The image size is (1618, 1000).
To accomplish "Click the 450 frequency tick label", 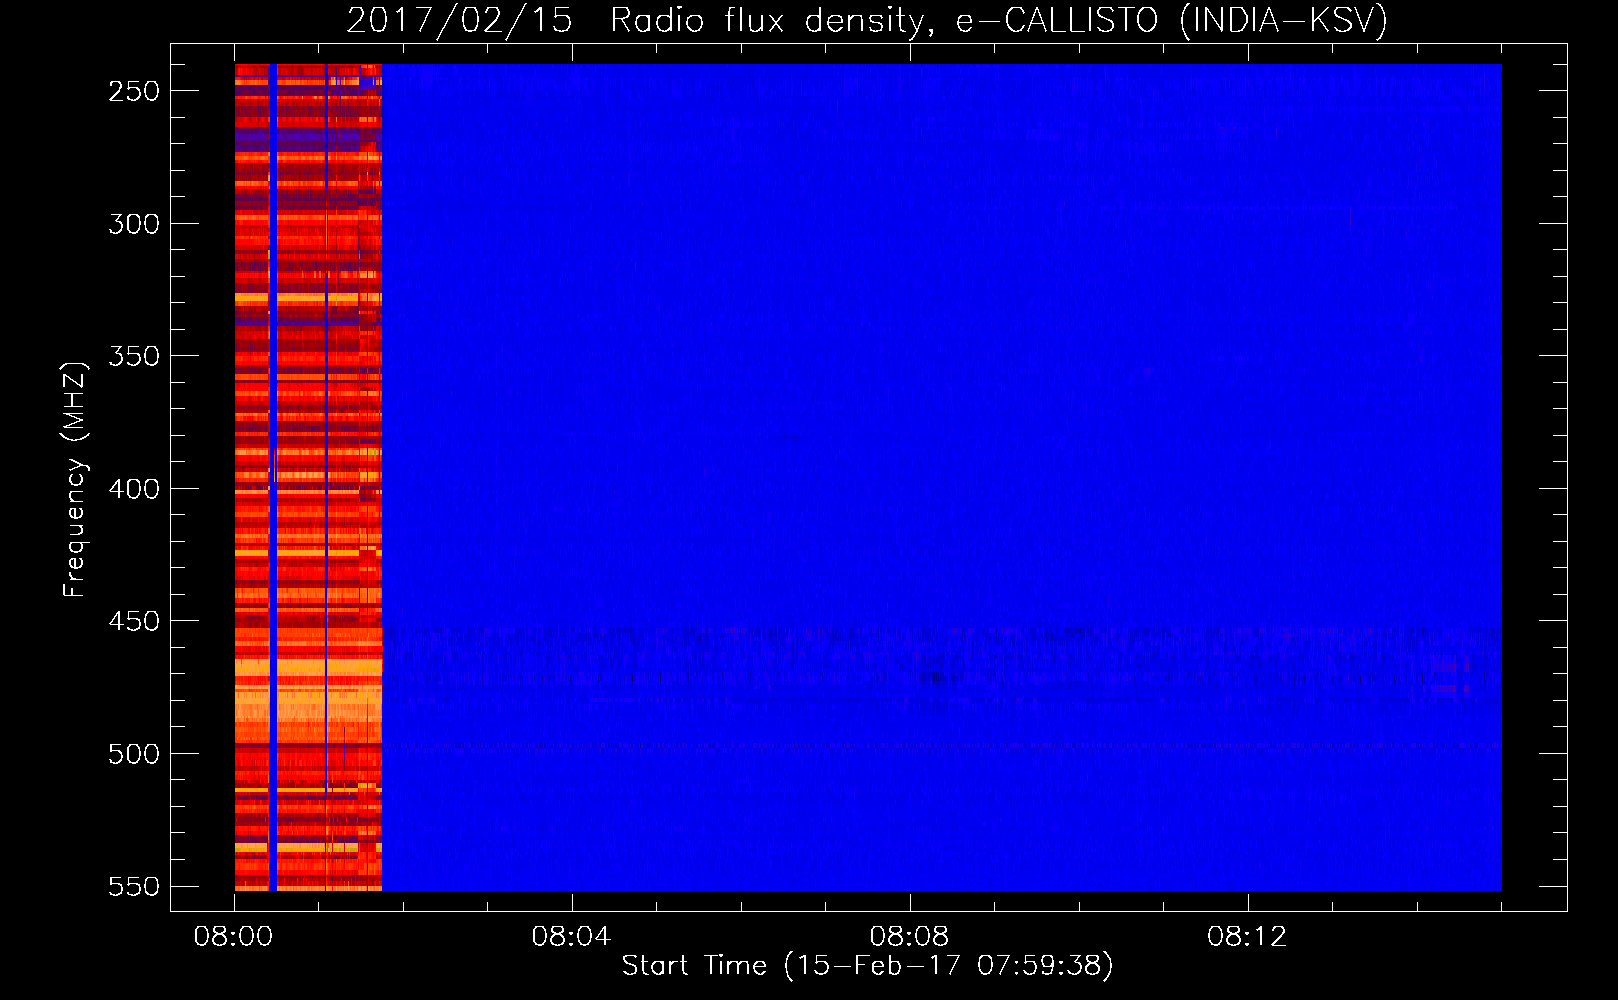I will point(134,621).
